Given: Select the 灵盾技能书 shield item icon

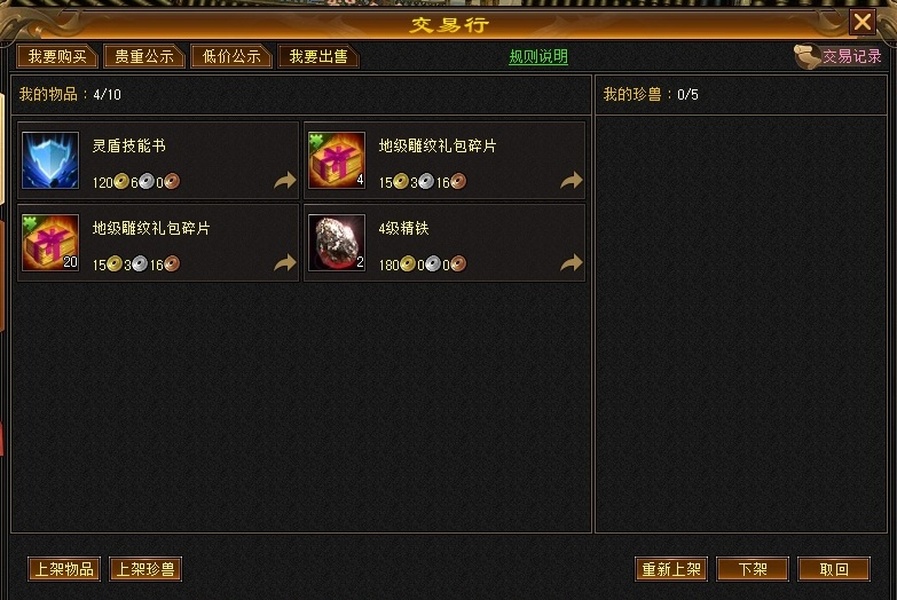Looking at the screenshot, I should click(x=50, y=160).
